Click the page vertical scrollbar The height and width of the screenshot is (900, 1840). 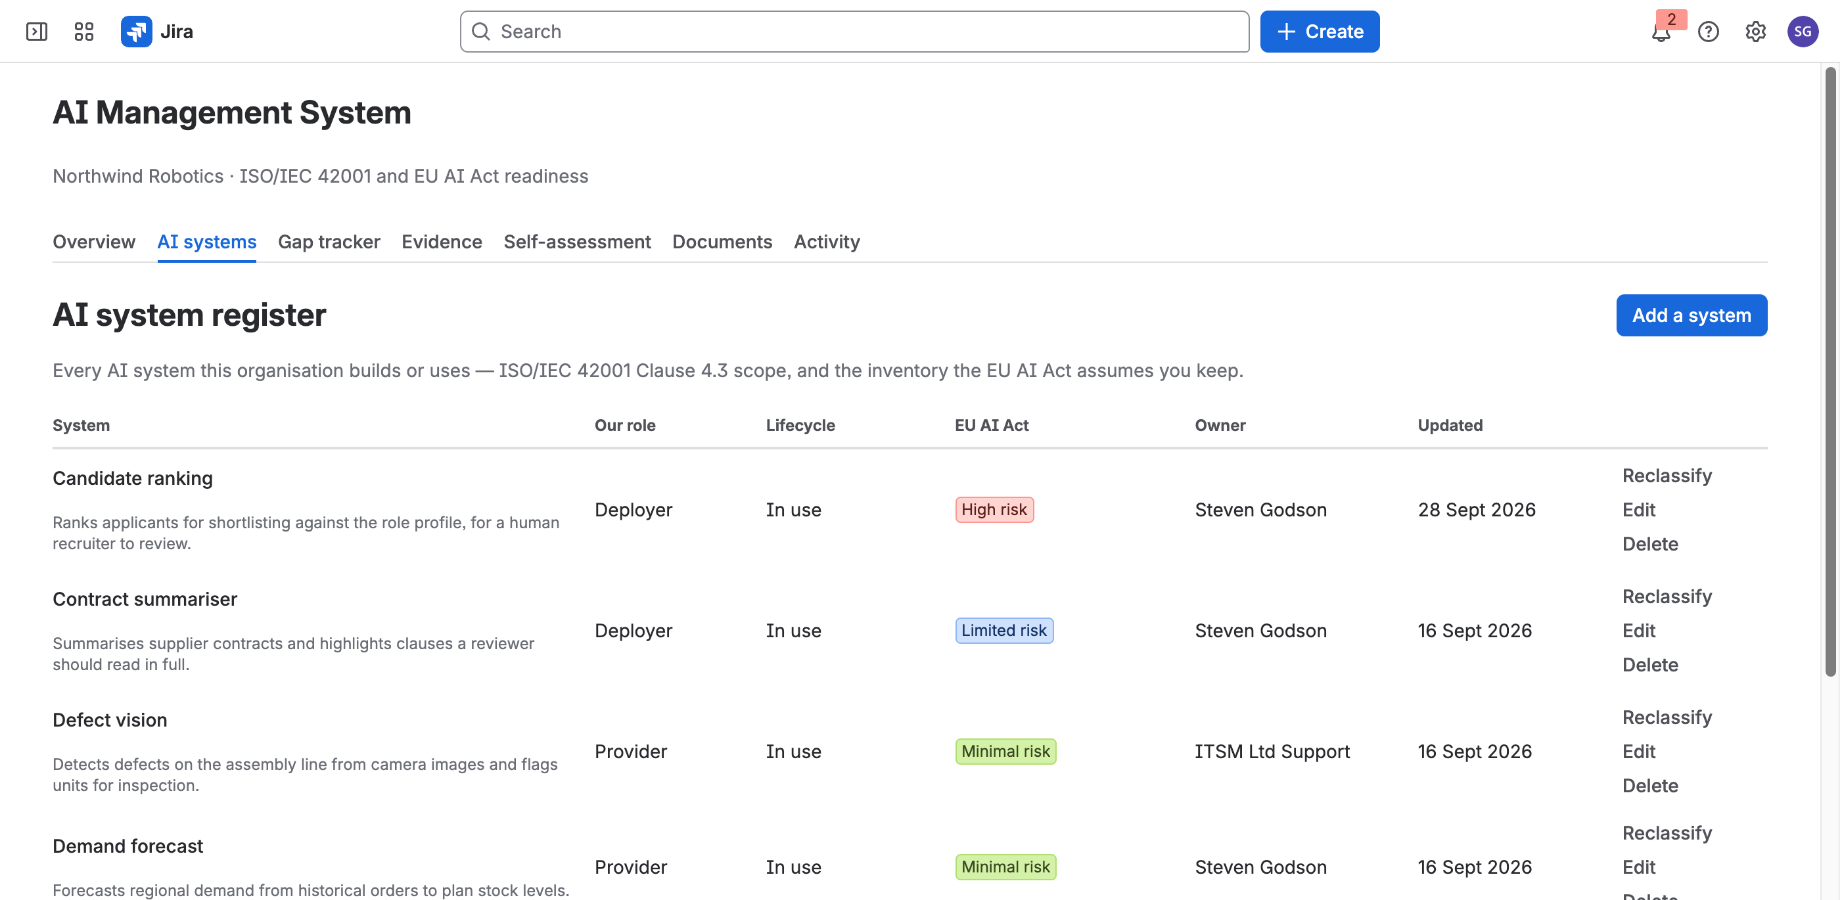coord(1831,372)
